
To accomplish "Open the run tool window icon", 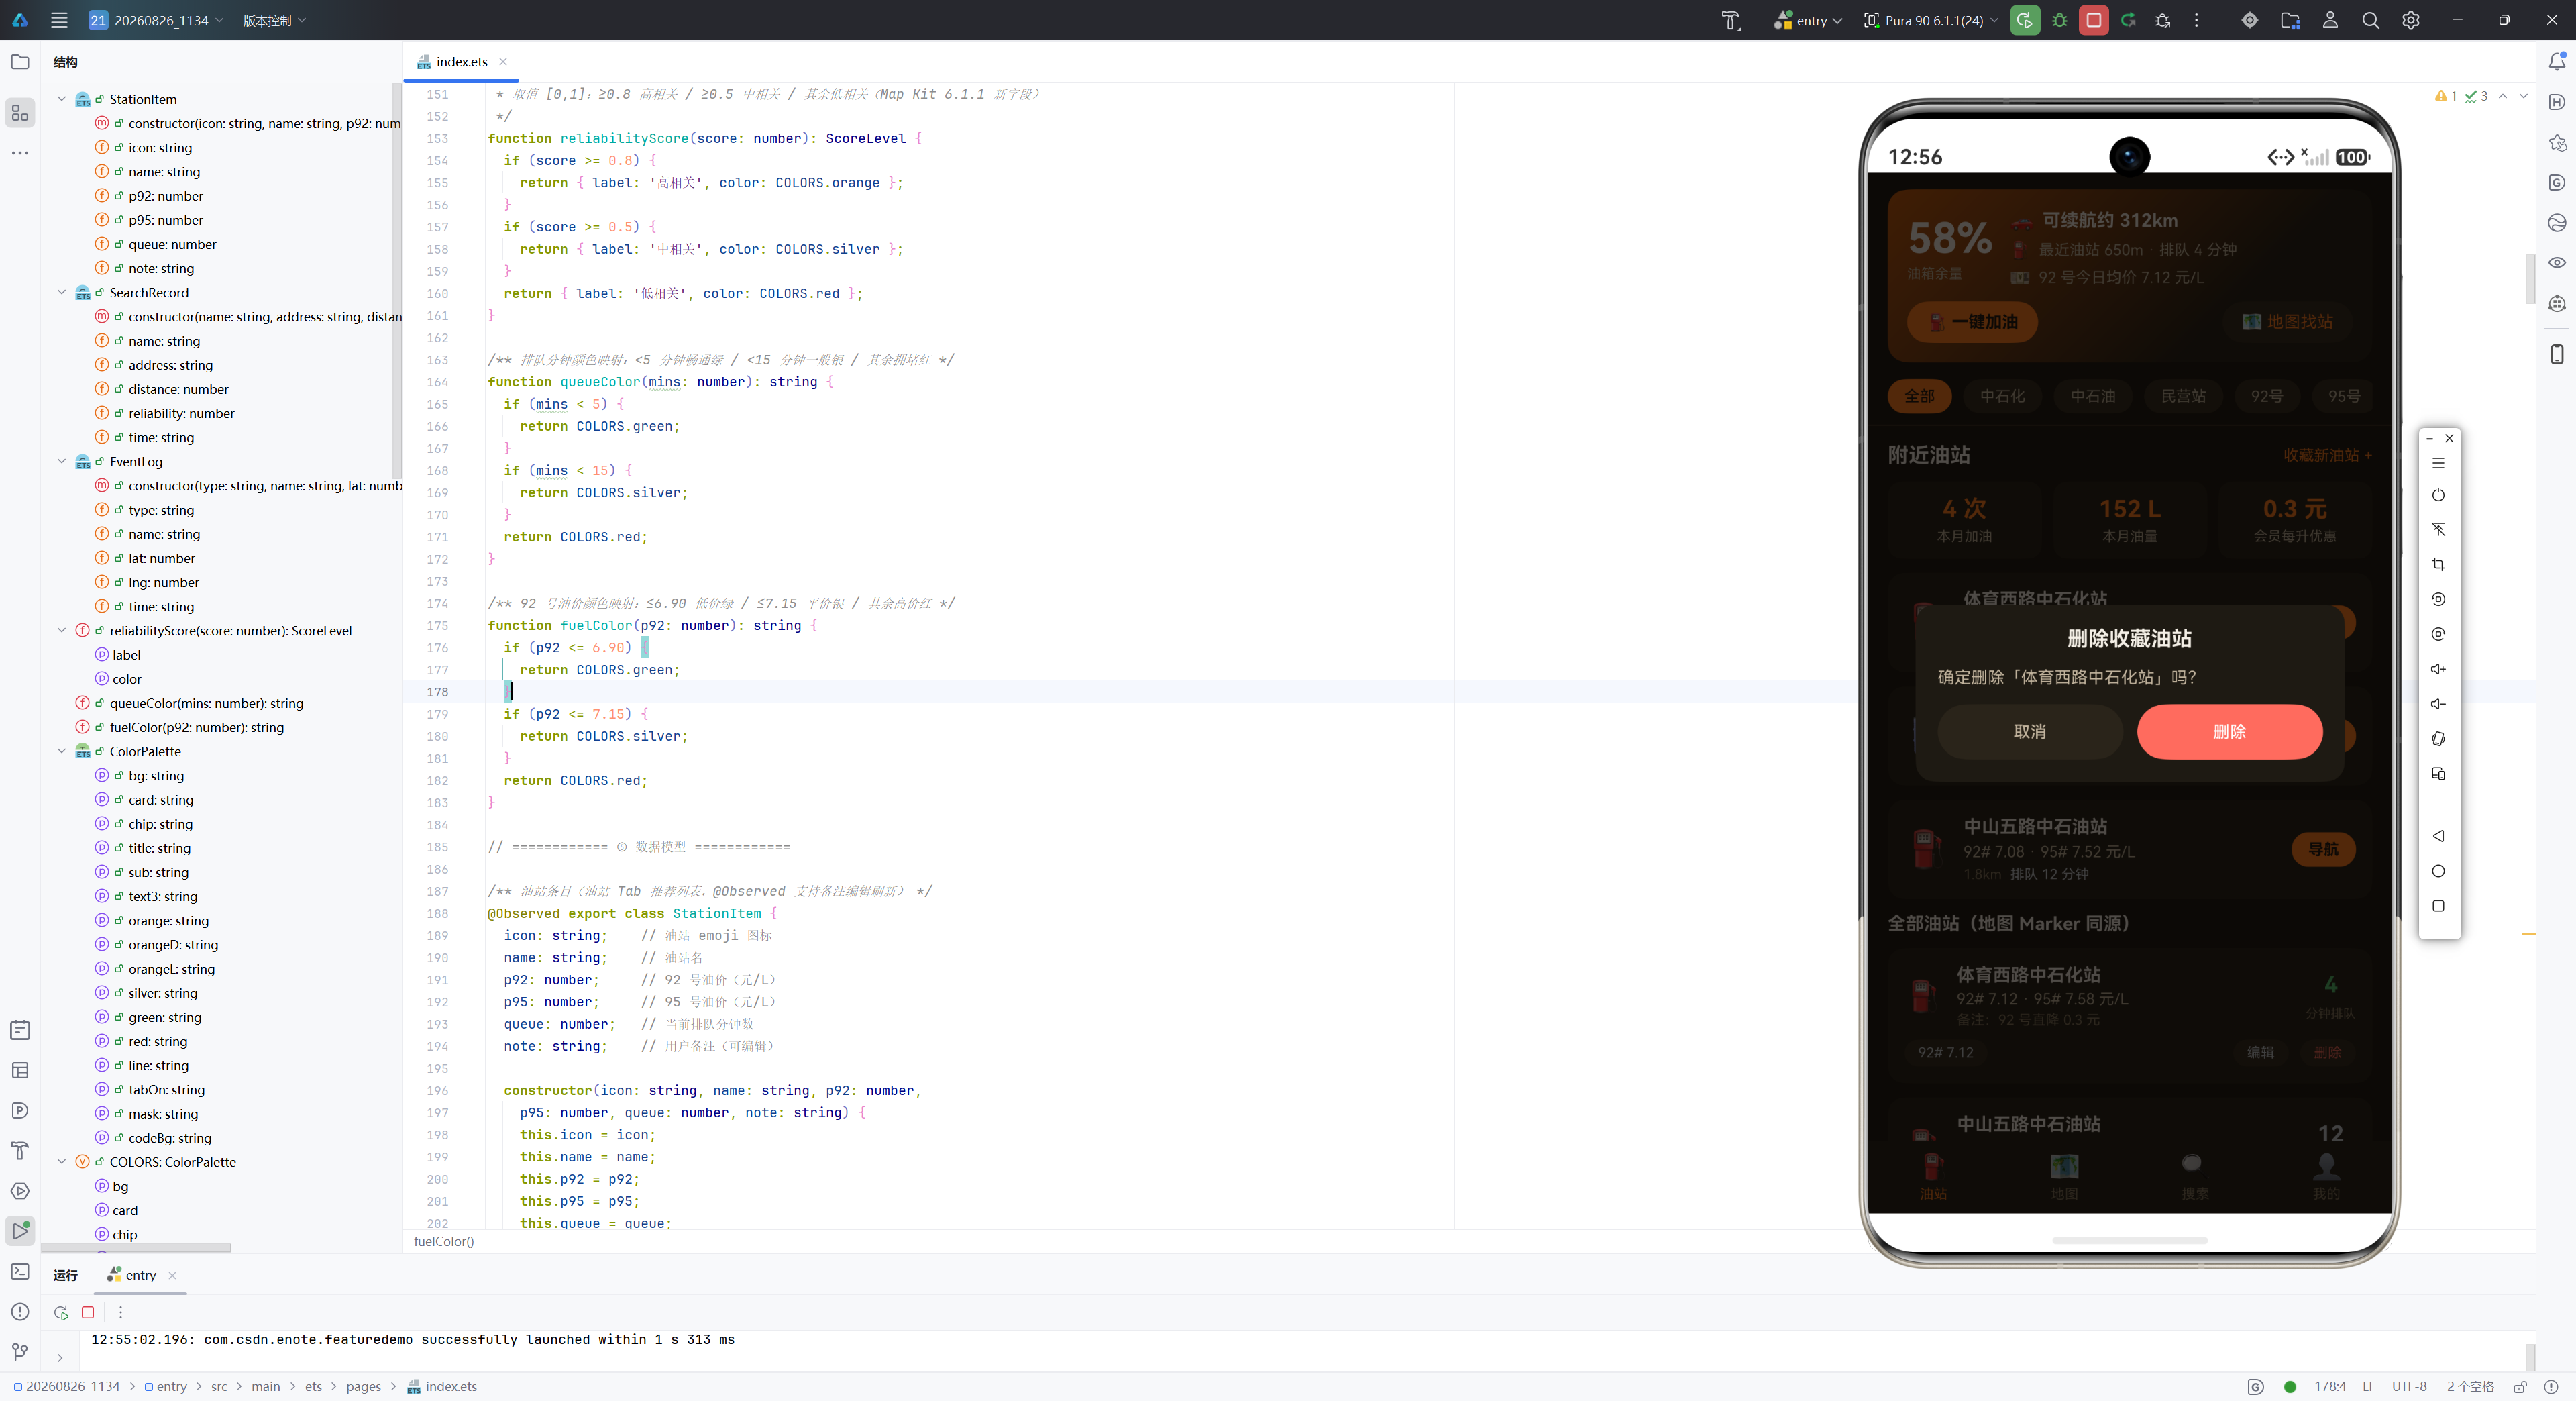I will (20, 1230).
